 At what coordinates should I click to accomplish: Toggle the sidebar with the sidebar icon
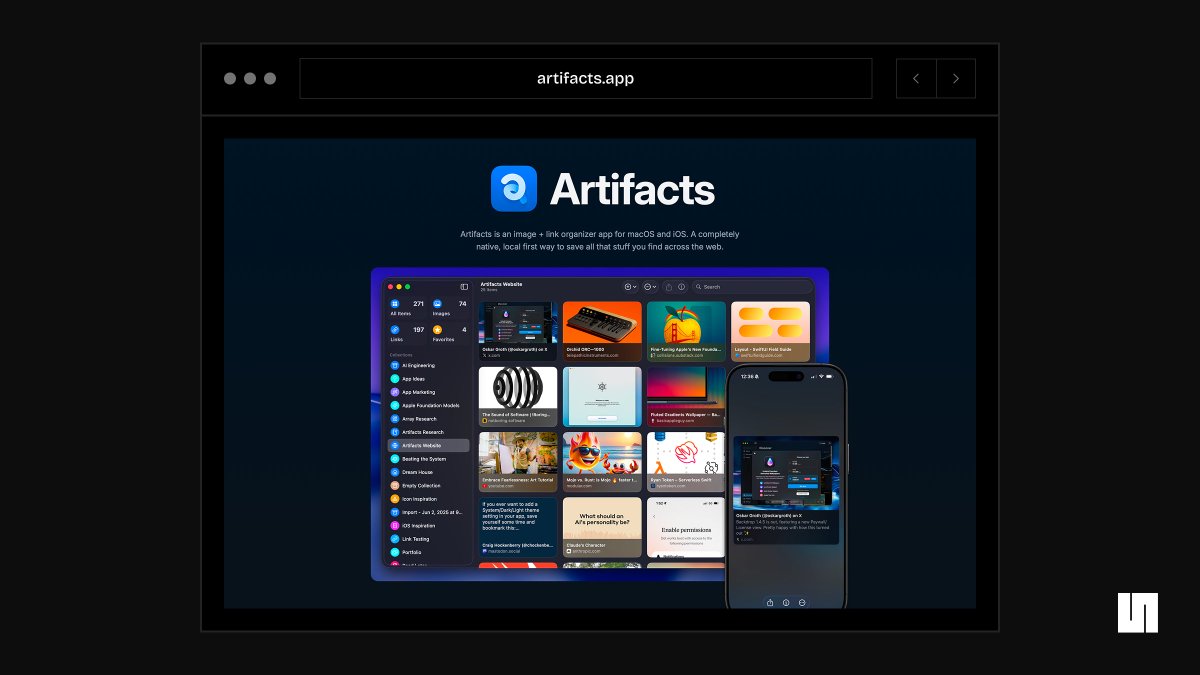coord(464,287)
